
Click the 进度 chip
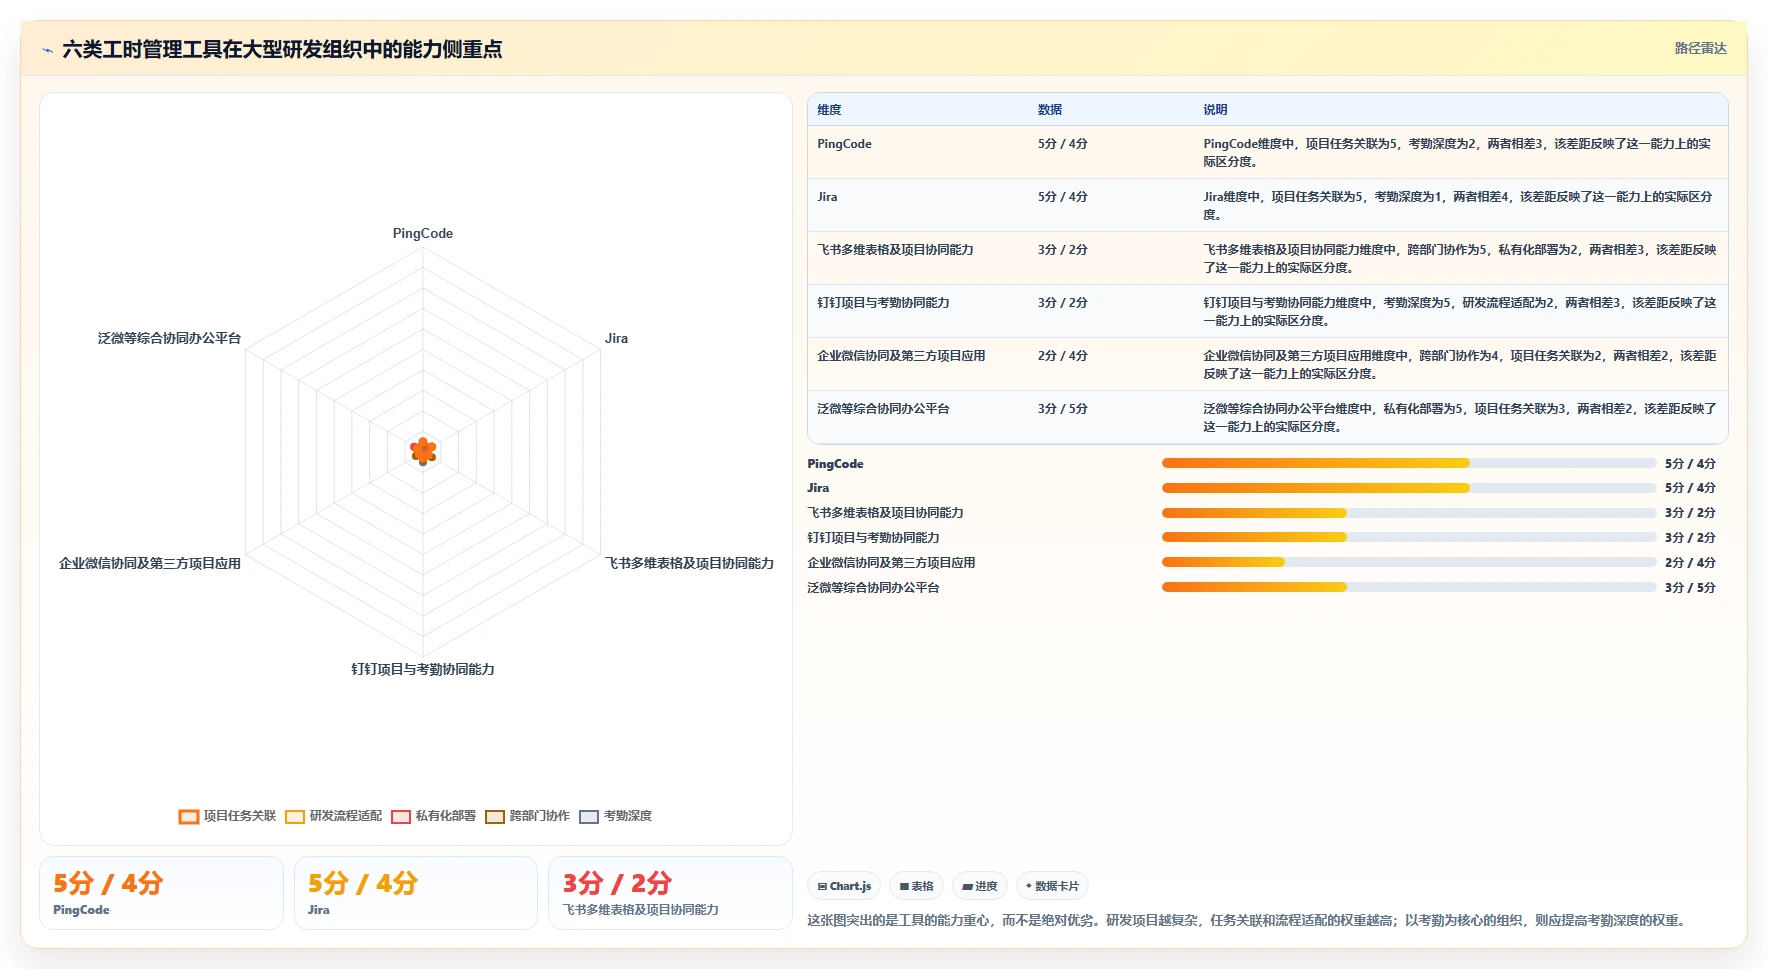coord(980,886)
